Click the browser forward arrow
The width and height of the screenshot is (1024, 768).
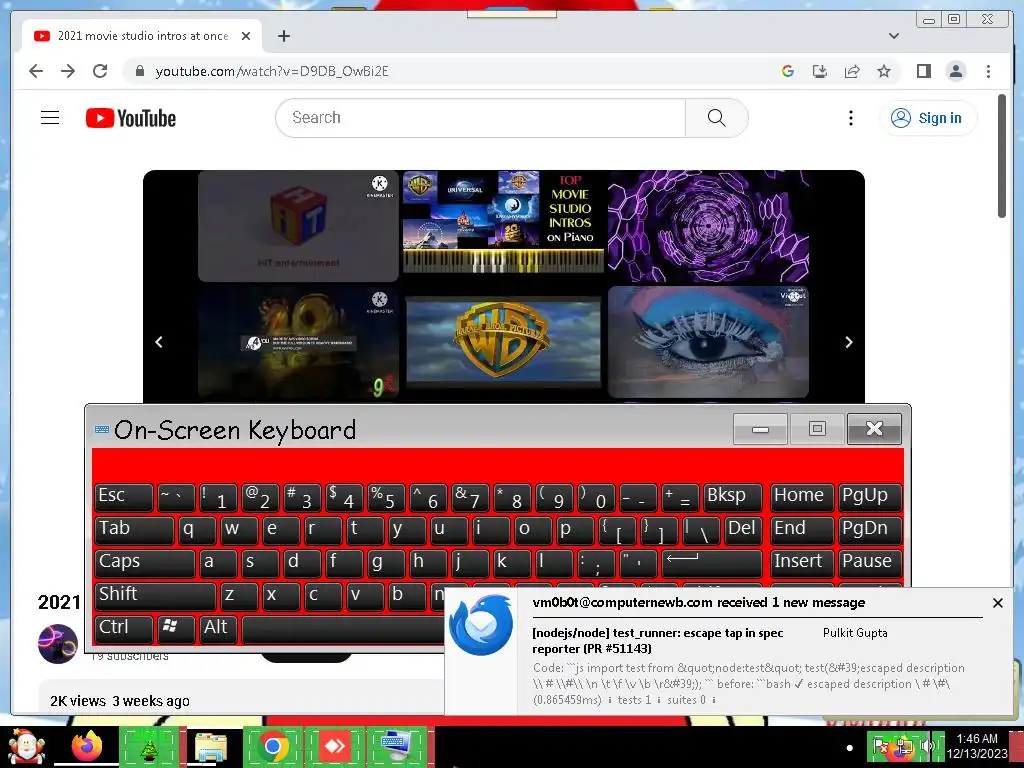point(68,71)
